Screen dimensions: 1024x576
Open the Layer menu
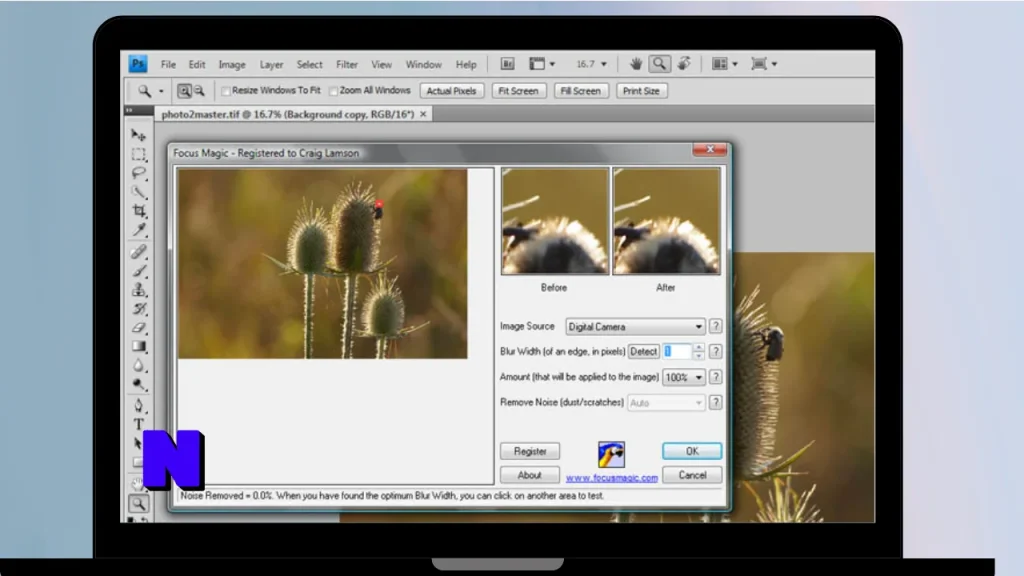tap(271, 65)
